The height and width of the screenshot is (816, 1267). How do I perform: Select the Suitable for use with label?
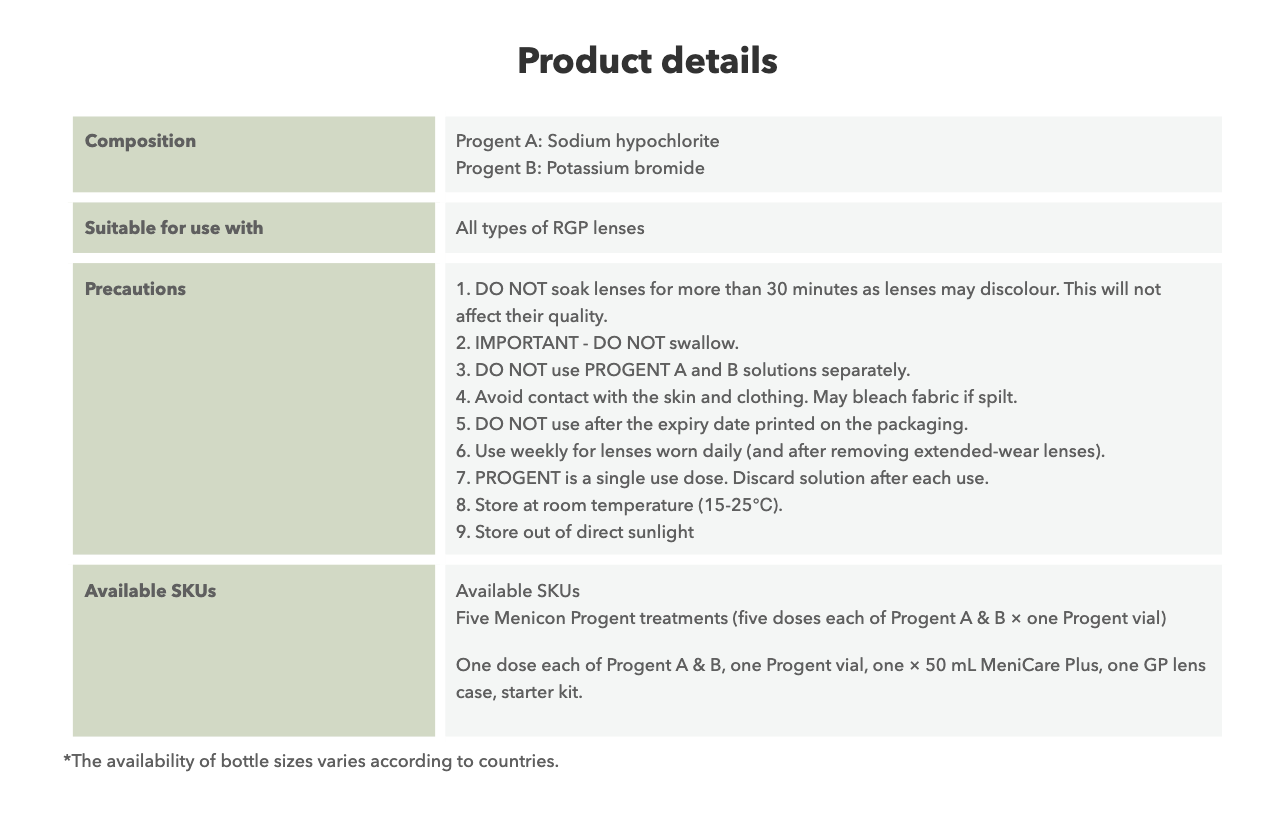pos(174,228)
